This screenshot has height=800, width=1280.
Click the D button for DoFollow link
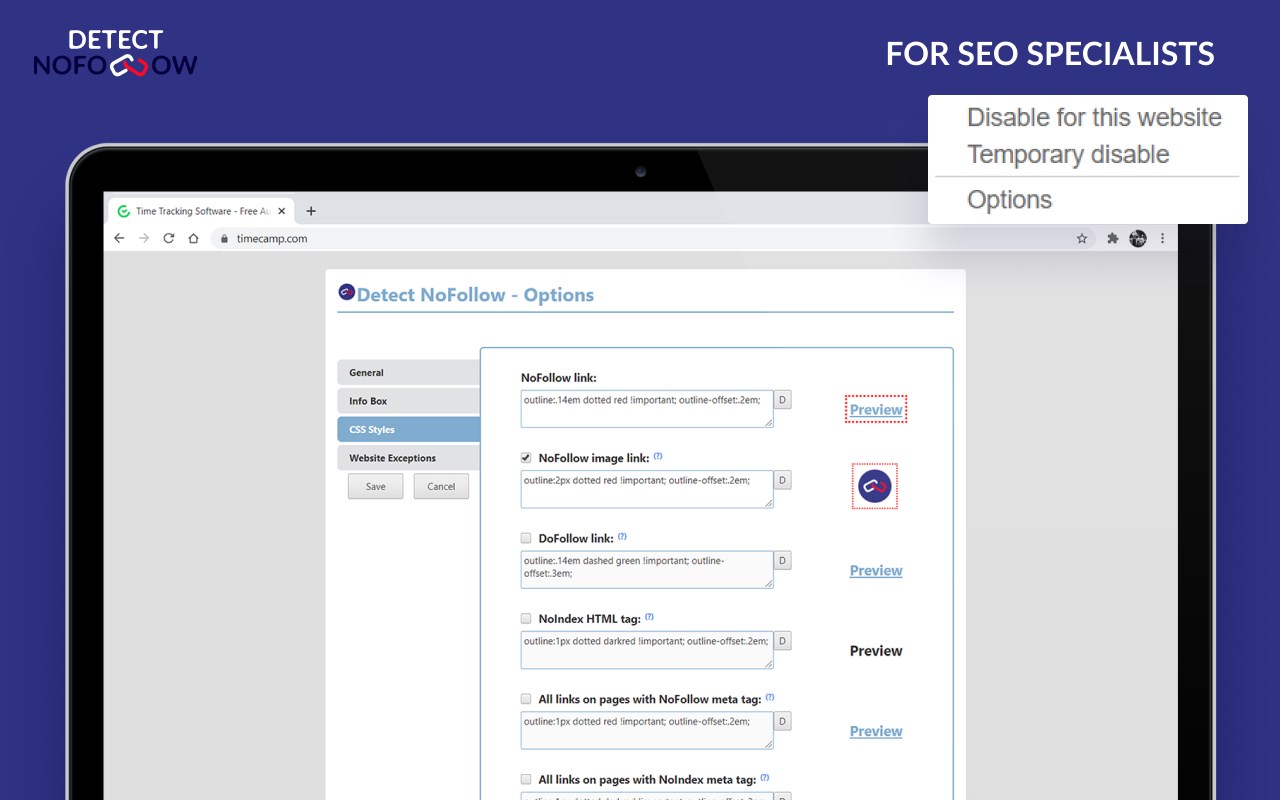pos(783,560)
